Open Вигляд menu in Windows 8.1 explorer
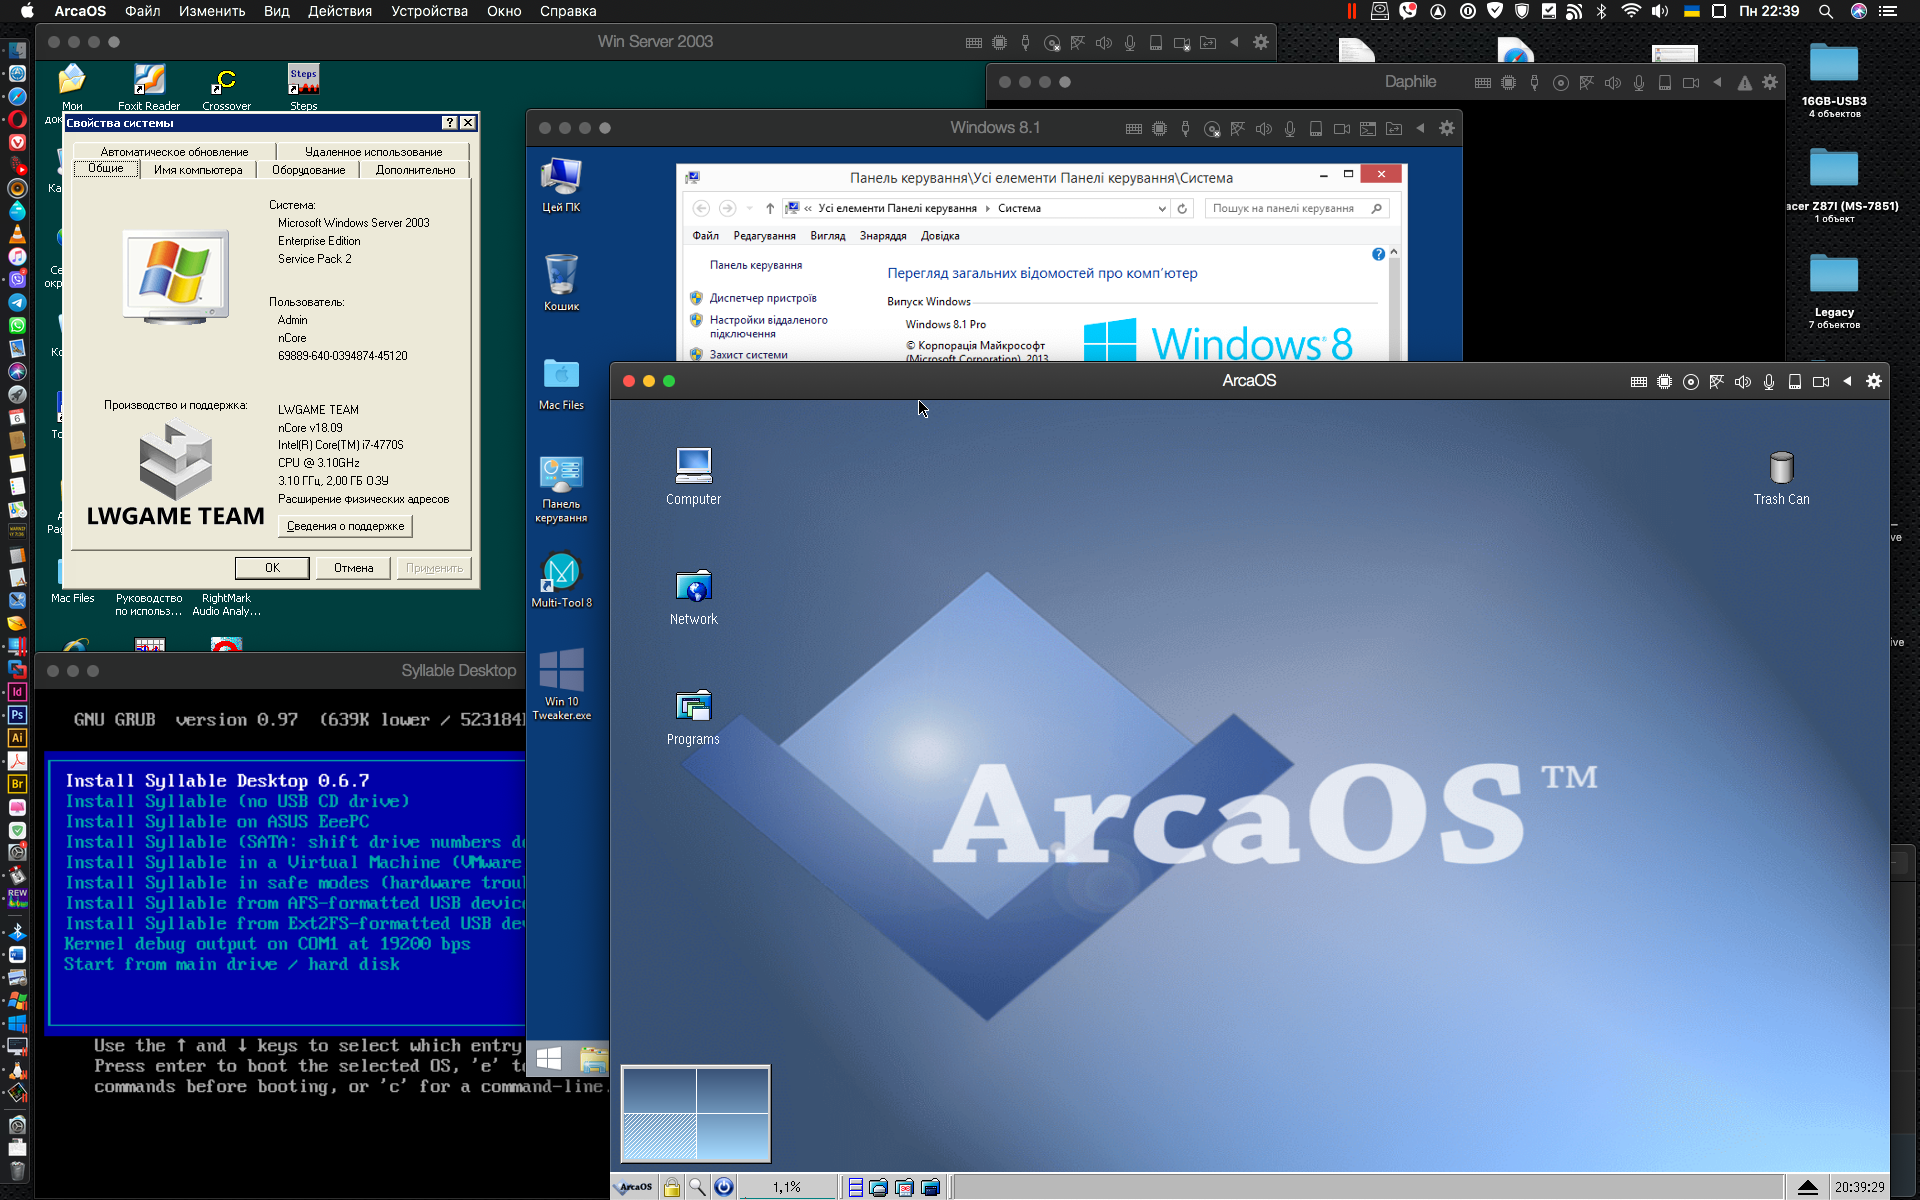Screen dimensions: 1920x1200 [x=827, y=236]
